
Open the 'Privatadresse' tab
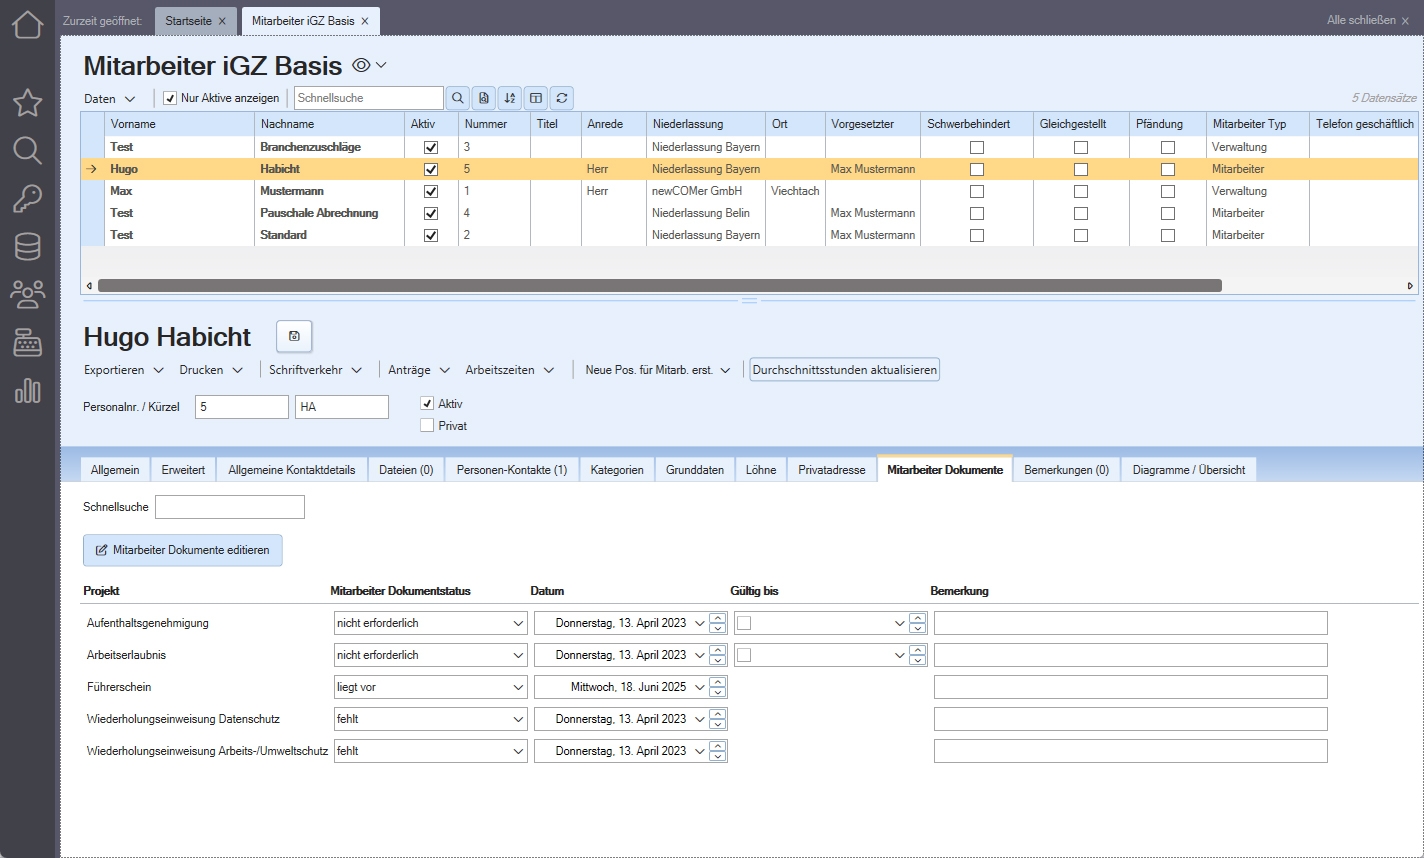[831, 469]
